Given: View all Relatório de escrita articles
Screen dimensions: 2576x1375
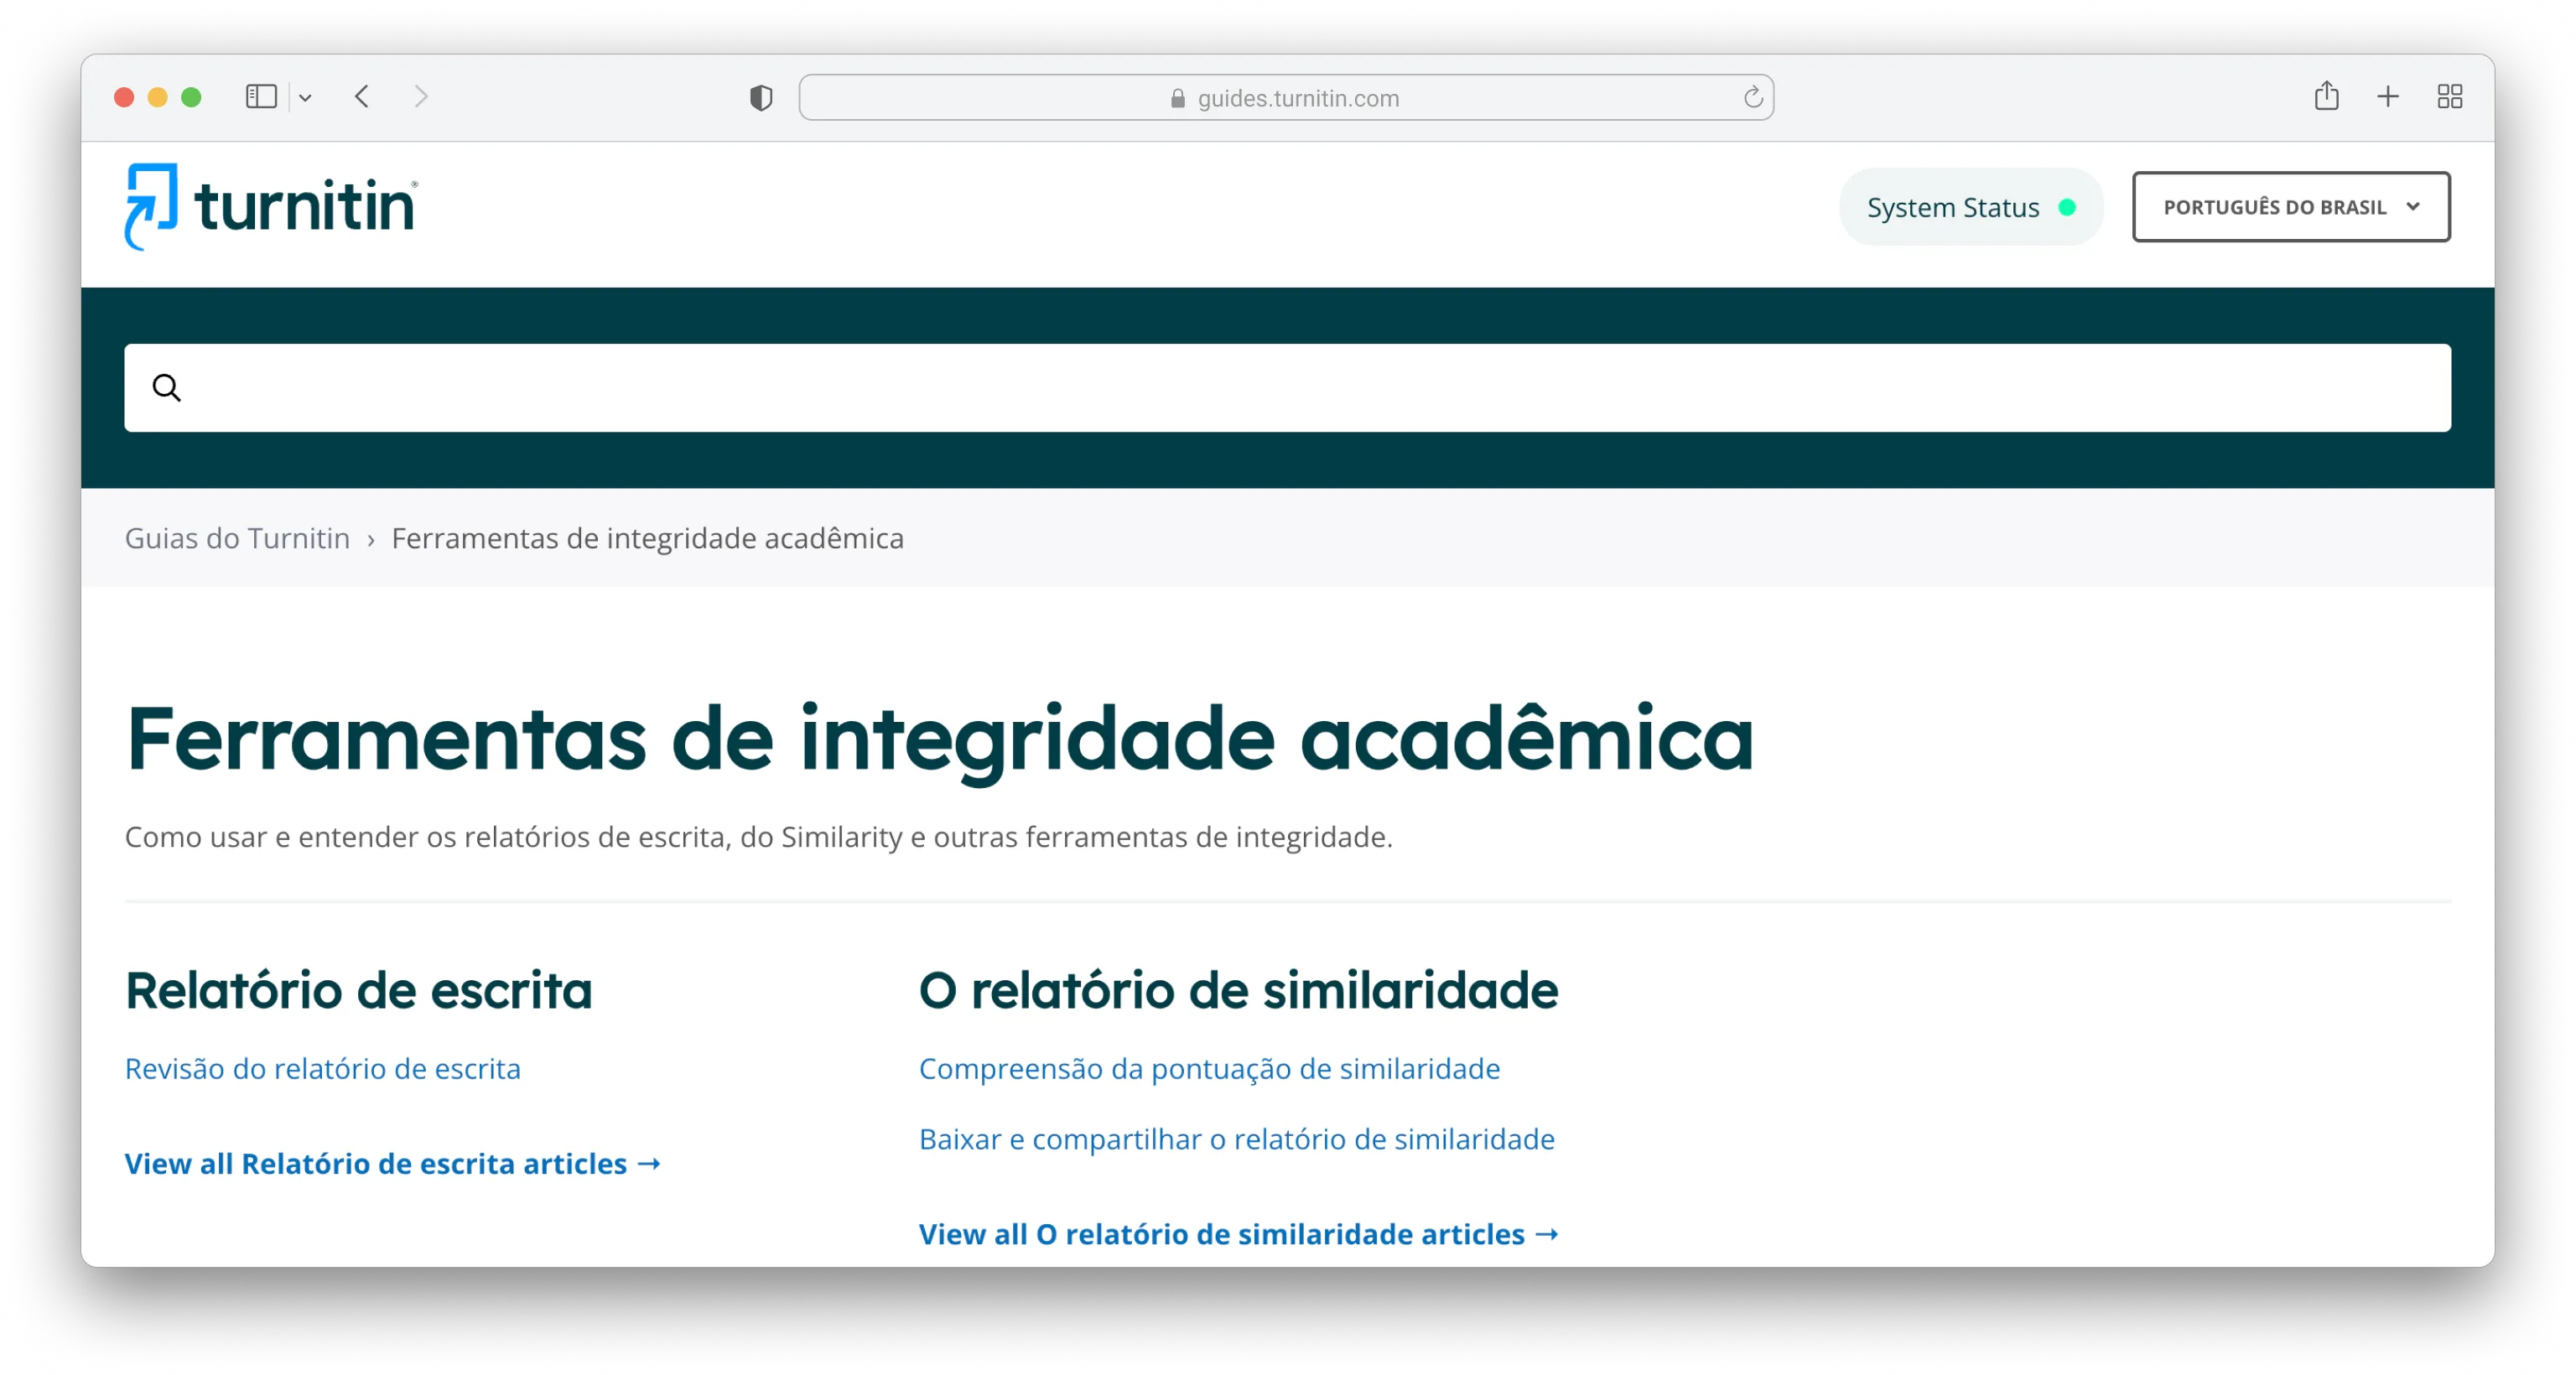Looking at the screenshot, I should point(392,1163).
